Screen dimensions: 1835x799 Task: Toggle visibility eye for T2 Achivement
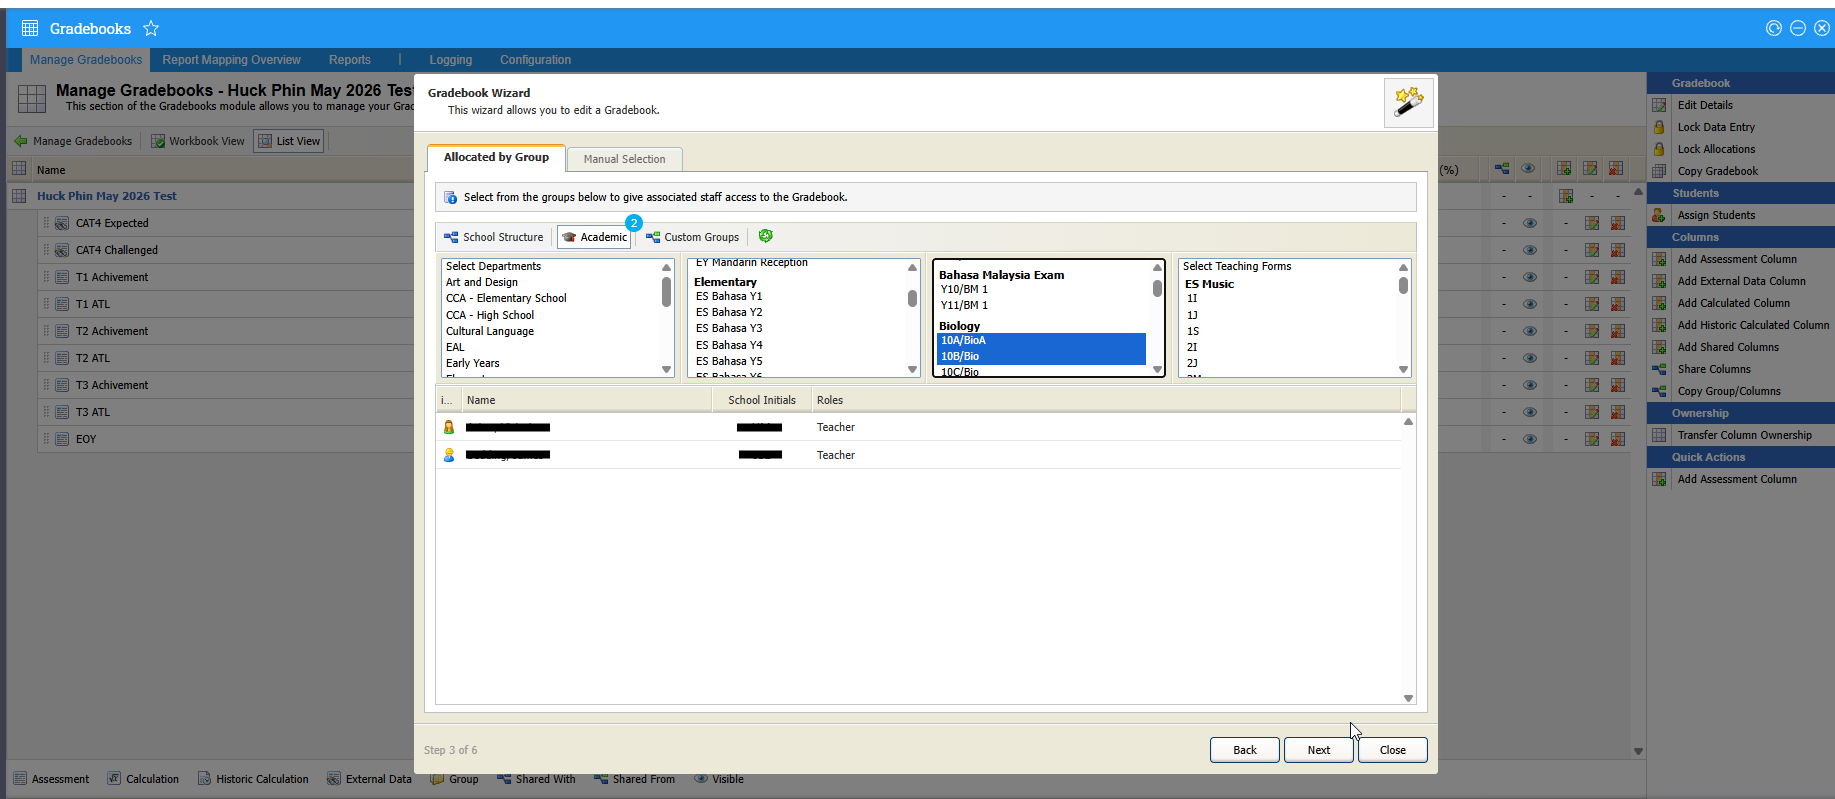click(1530, 331)
